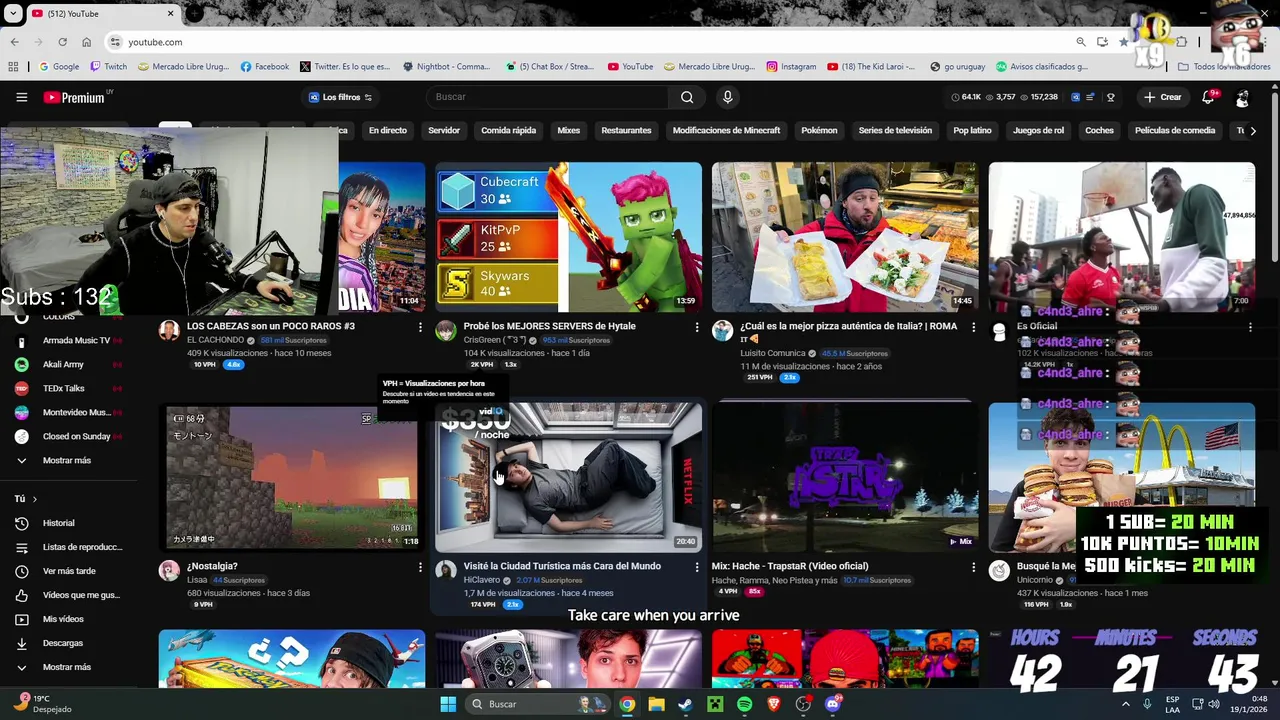
Task: Open Ver más tarde in sidebar
Action: click(x=68, y=571)
